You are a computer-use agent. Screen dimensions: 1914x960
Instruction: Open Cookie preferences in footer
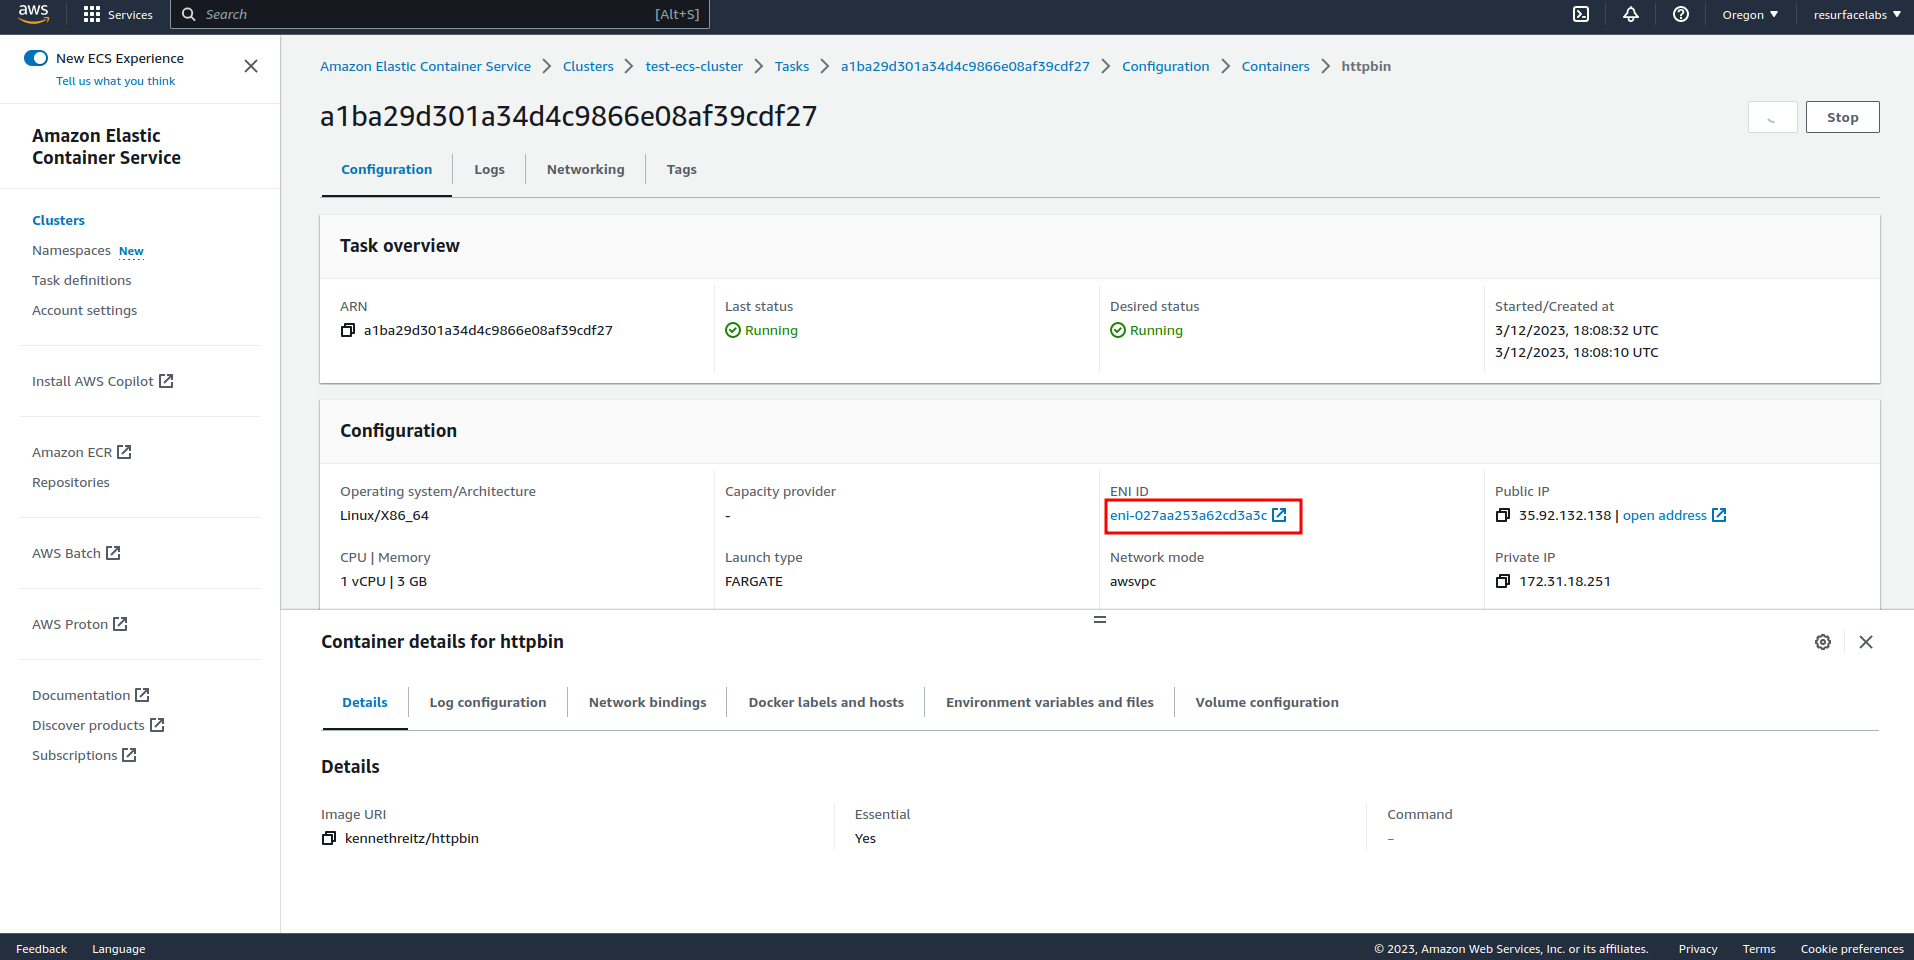coord(1852,949)
